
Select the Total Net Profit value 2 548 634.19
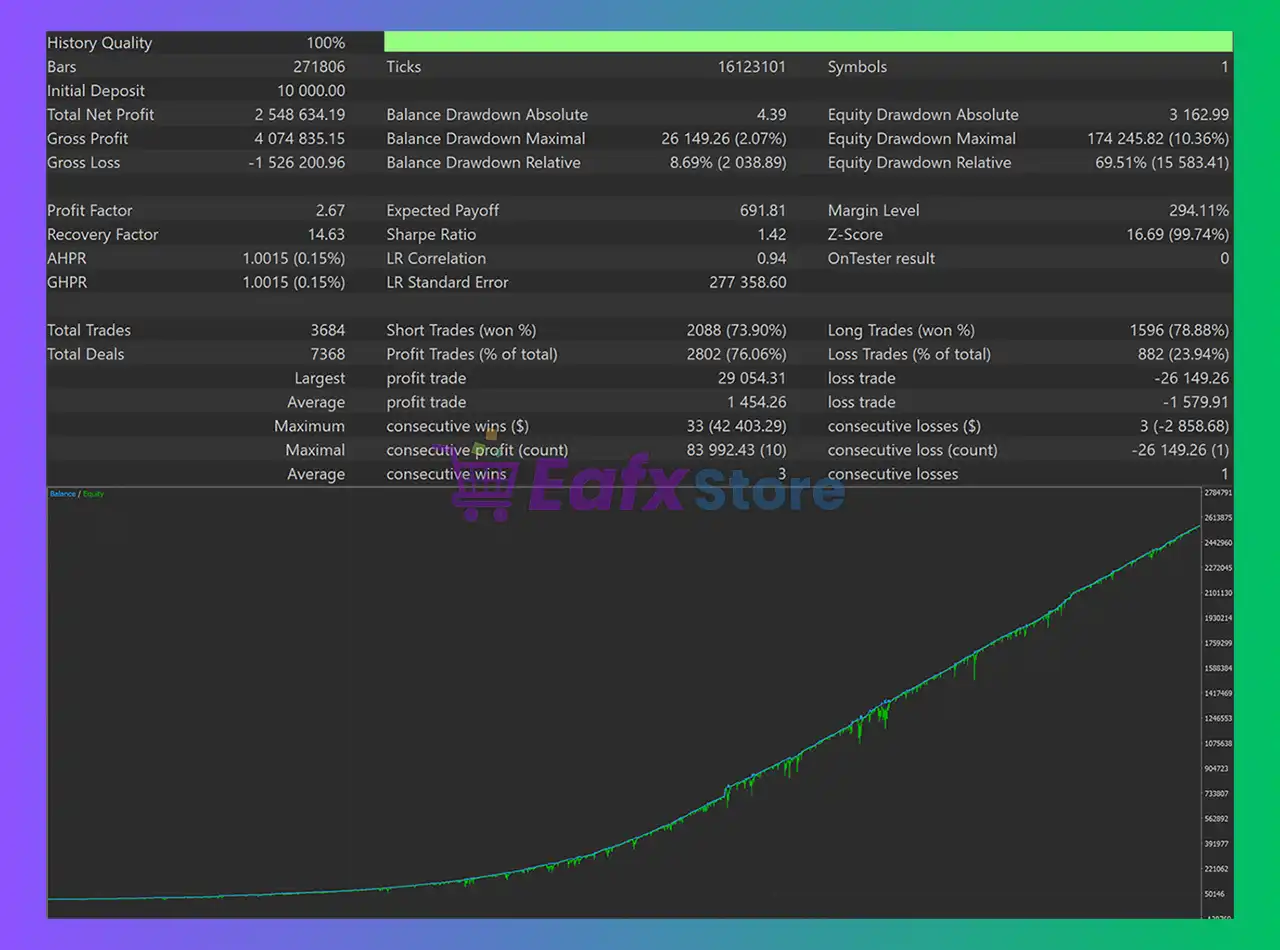point(299,115)
